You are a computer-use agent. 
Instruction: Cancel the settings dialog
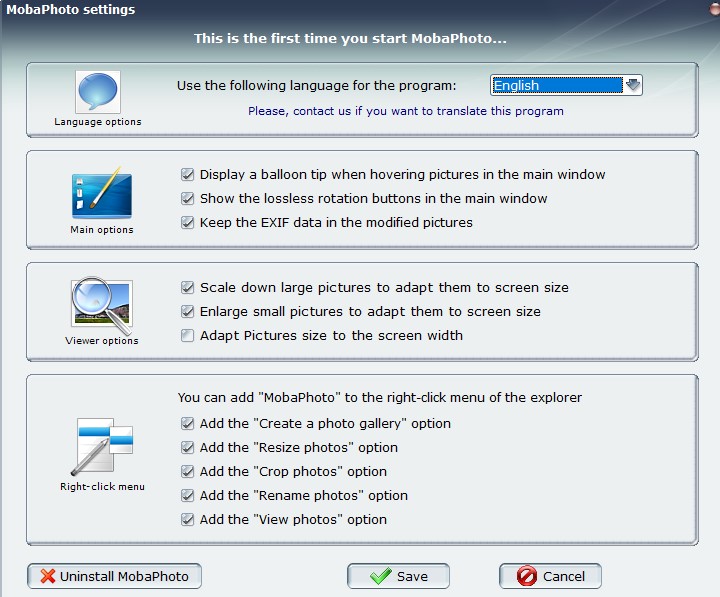pyautogui.click(x=550, y=576)
